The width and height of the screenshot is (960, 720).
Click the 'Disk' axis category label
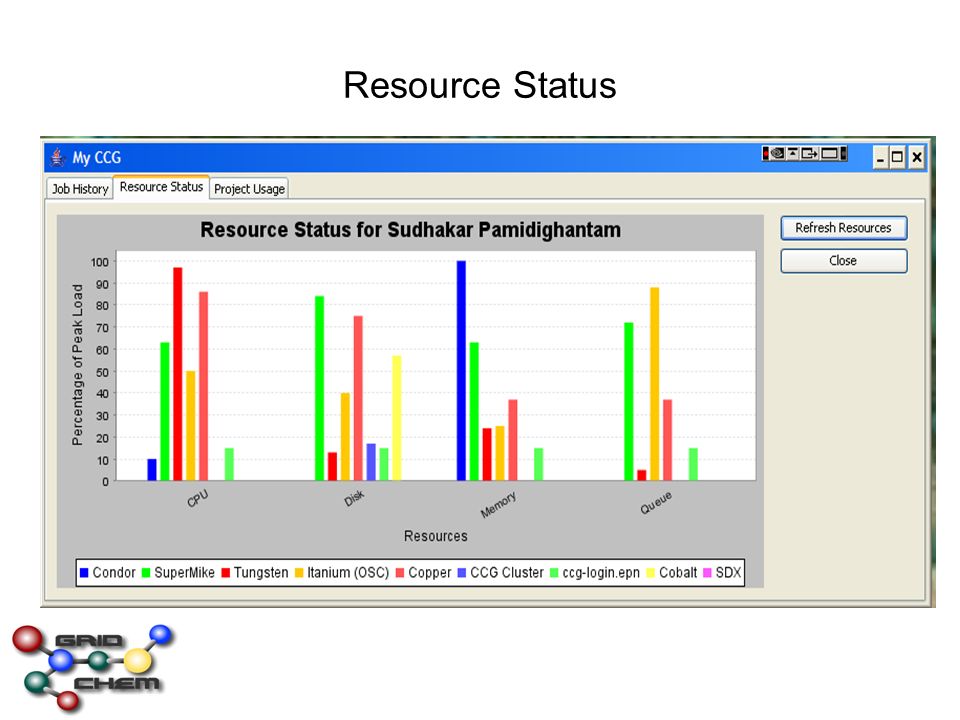pos(354,498)
